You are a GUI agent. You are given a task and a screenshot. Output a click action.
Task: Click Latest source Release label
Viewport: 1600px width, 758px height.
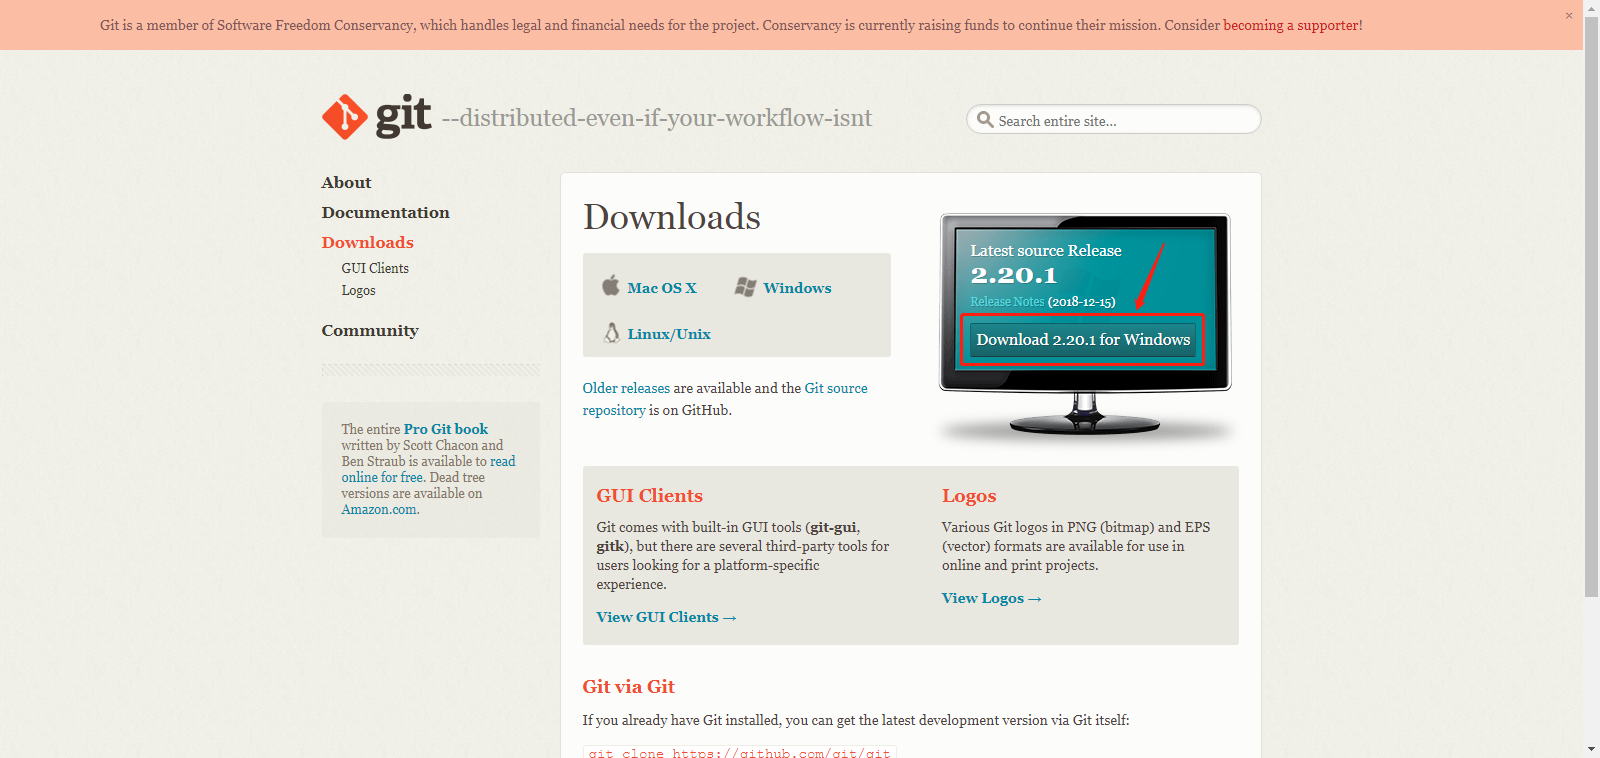pyautogui.click(x=1045, y=250)
